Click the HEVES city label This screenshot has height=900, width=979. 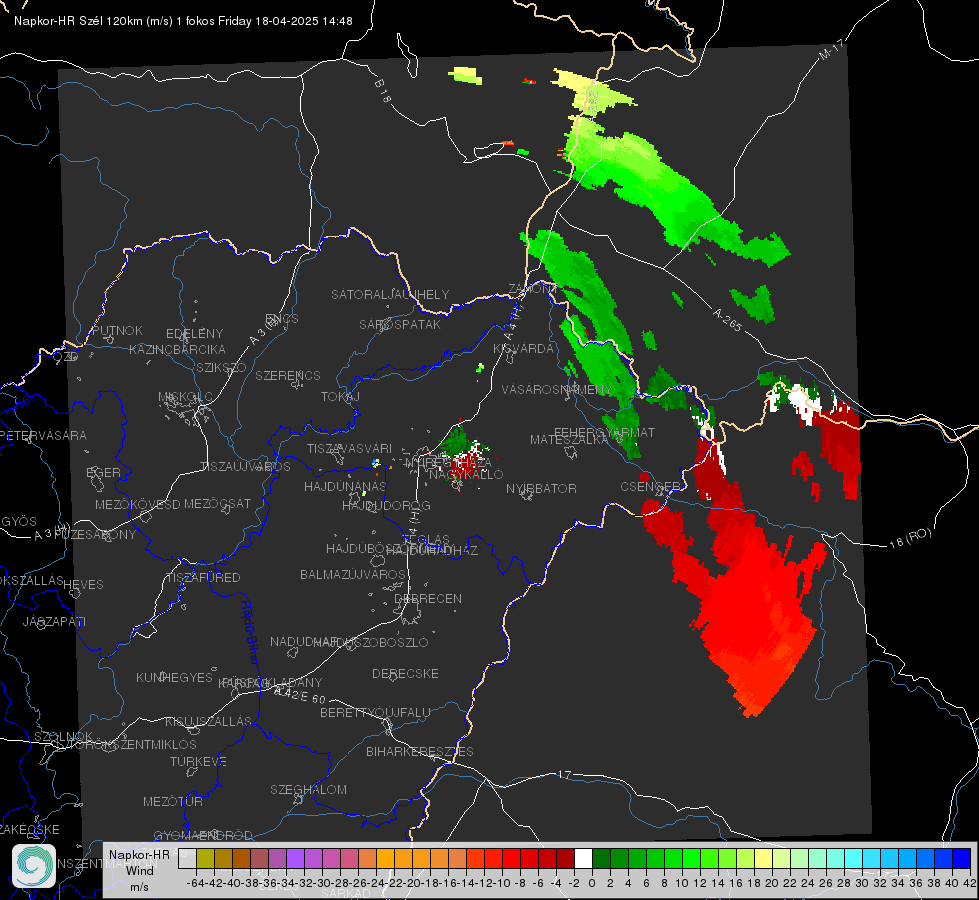[83, 585]
